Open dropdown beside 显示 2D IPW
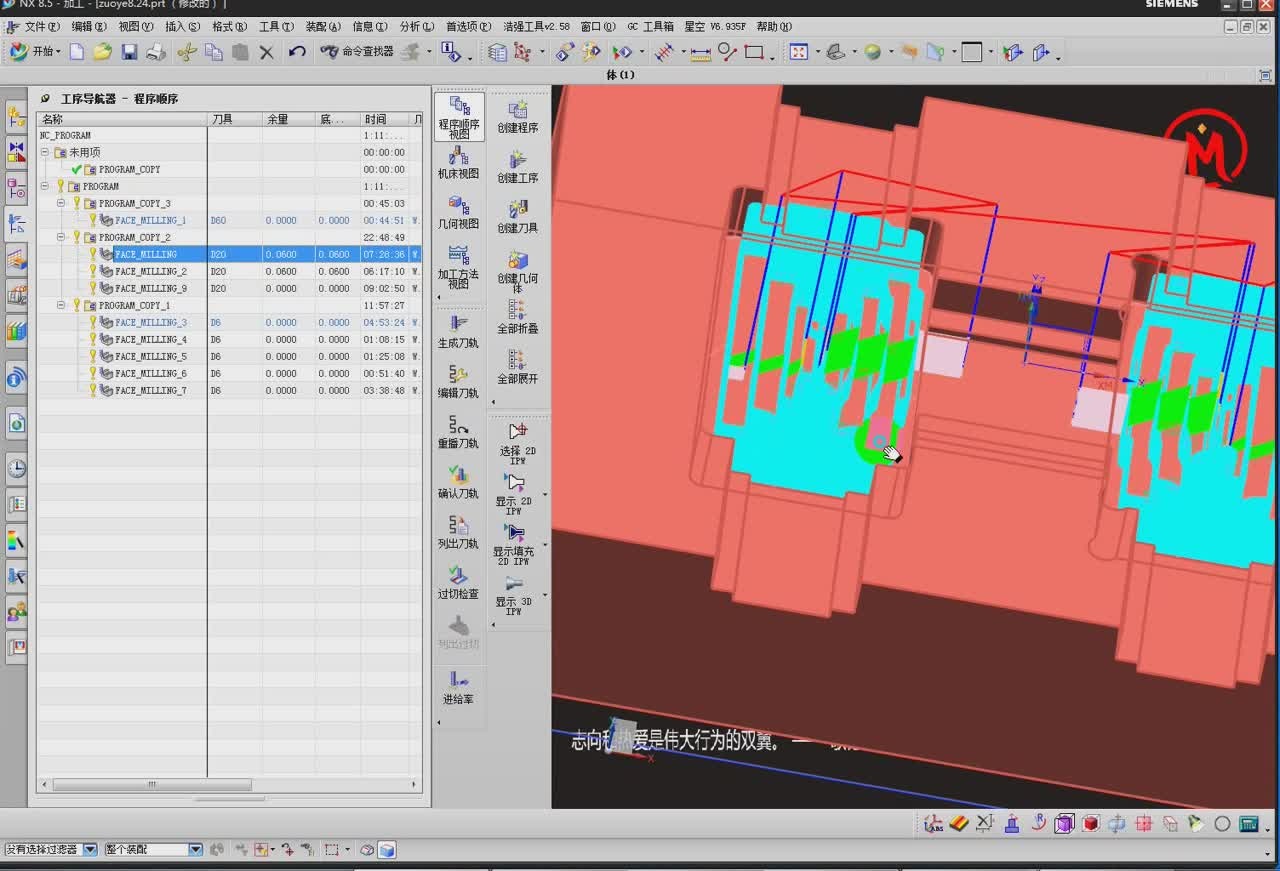This screenshot has width=1280, height=871. point(545,495)
